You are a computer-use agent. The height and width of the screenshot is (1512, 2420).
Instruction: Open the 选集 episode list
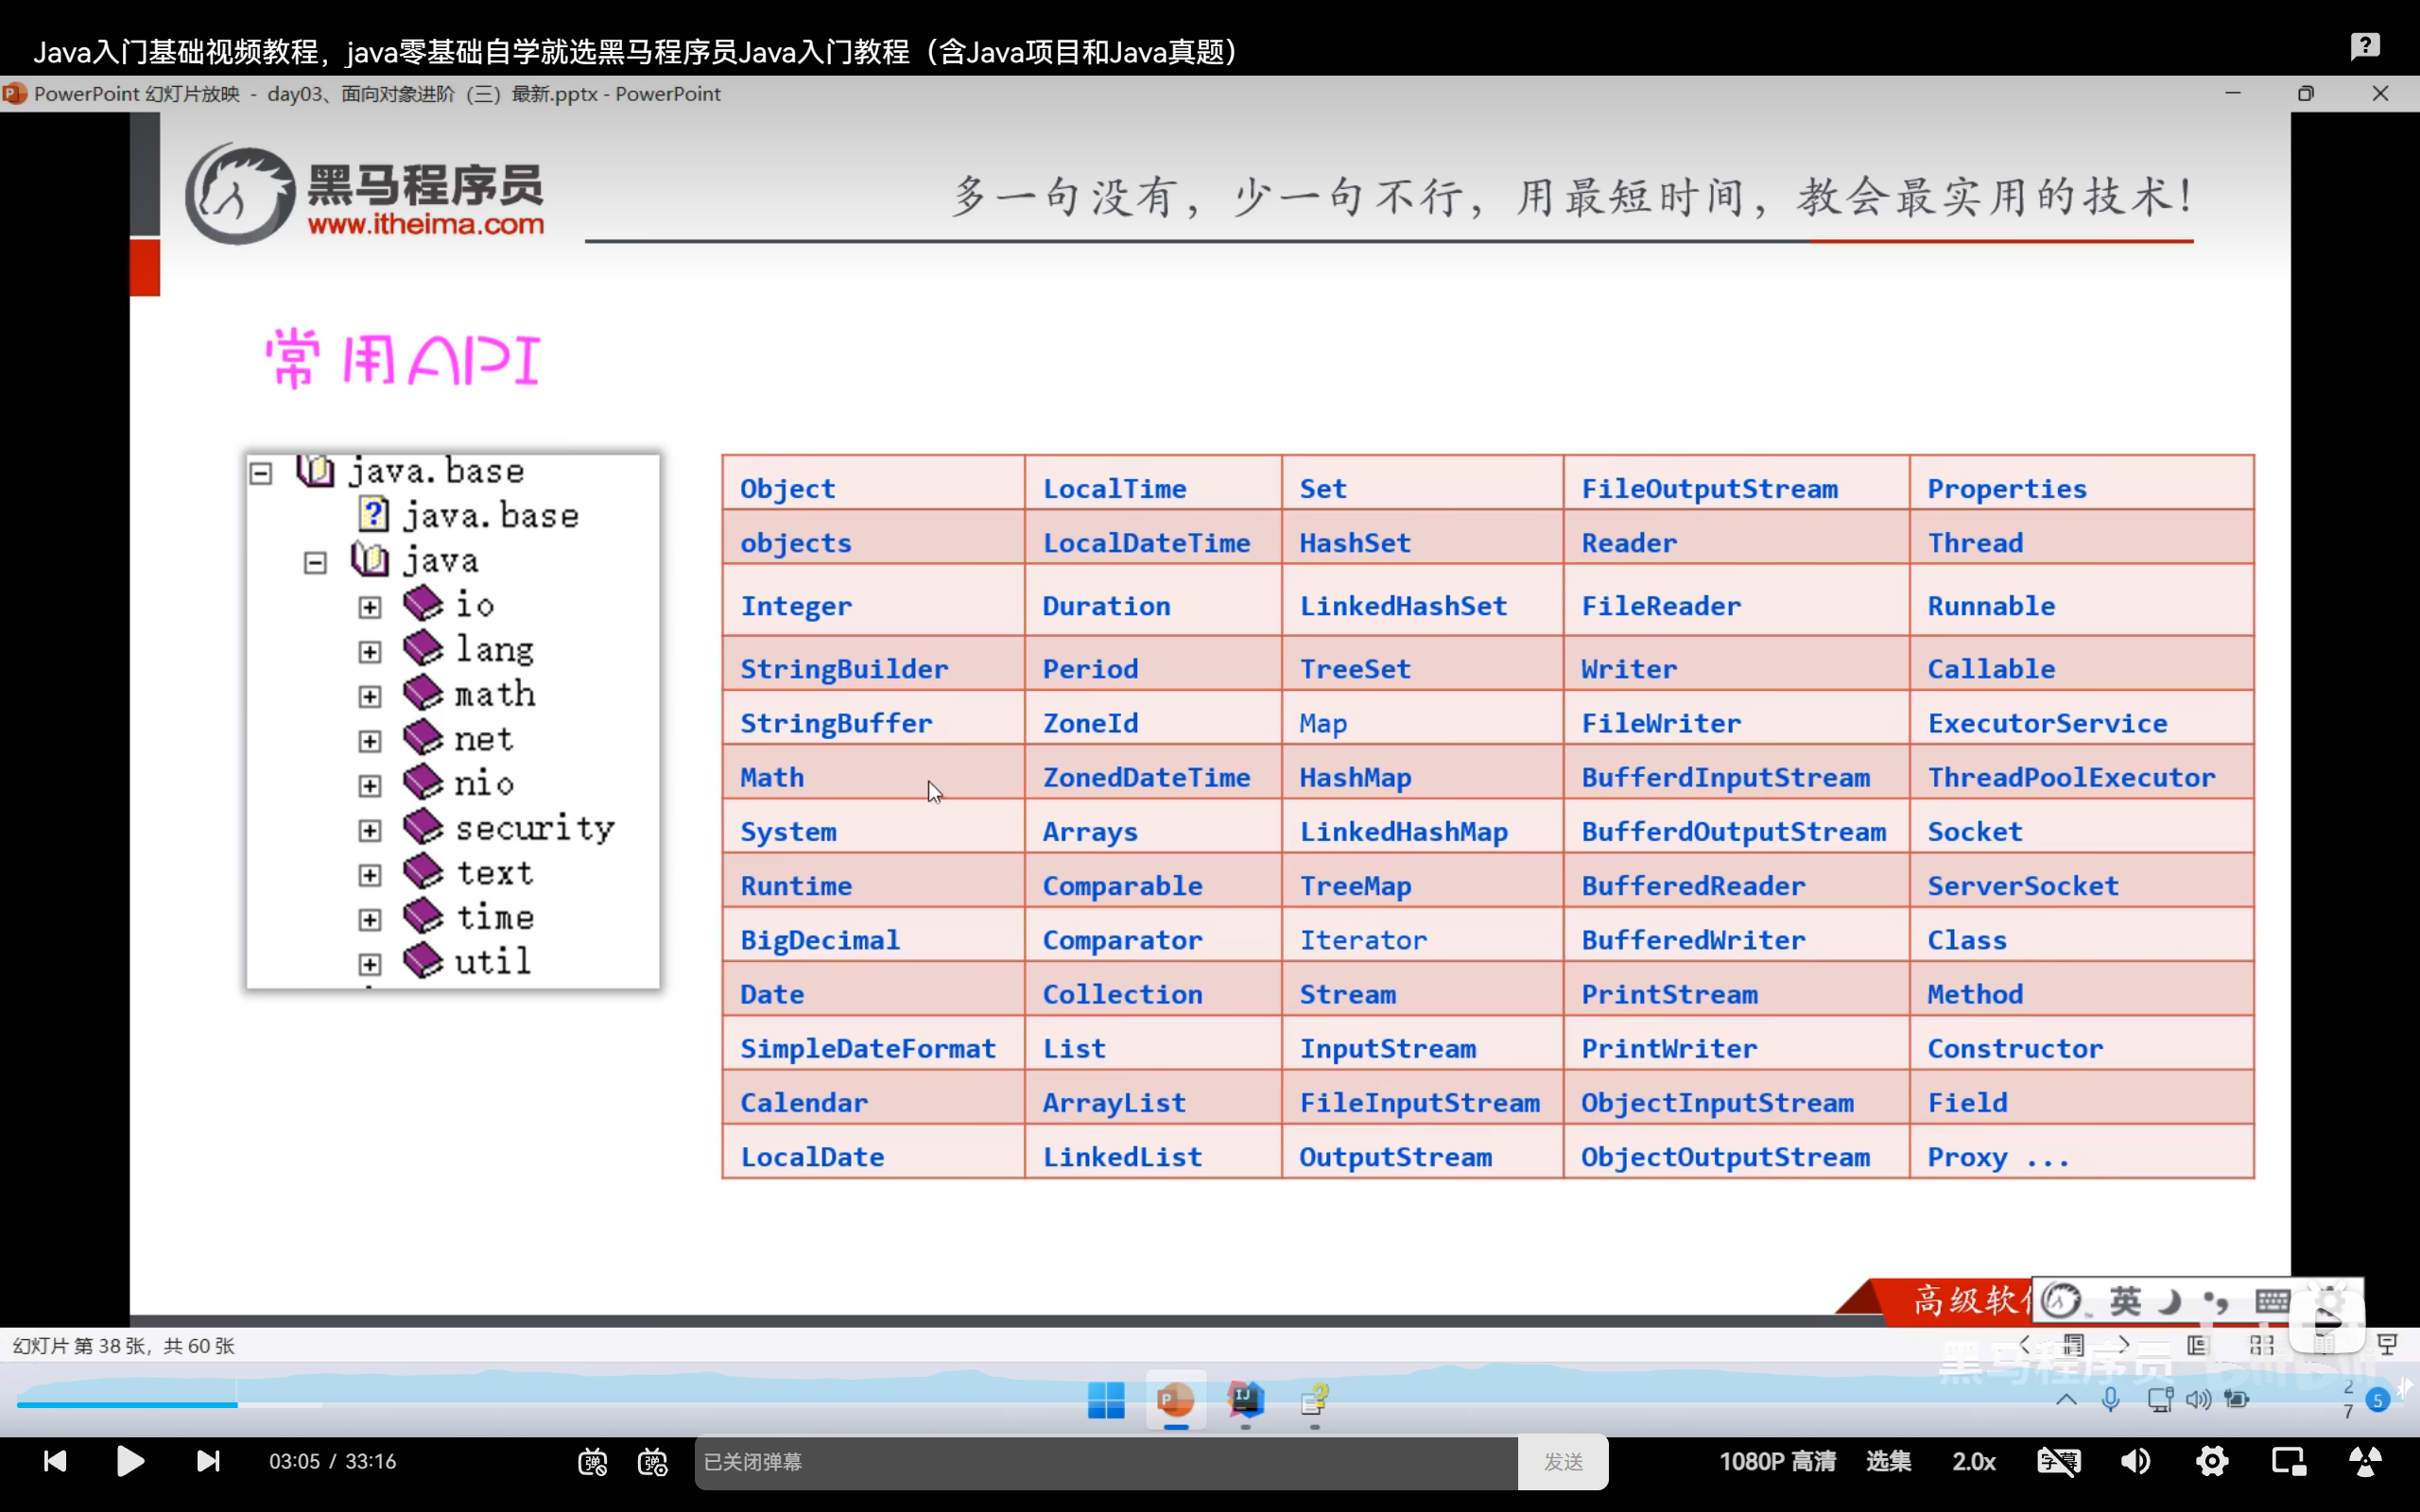coord(1888,1461)
